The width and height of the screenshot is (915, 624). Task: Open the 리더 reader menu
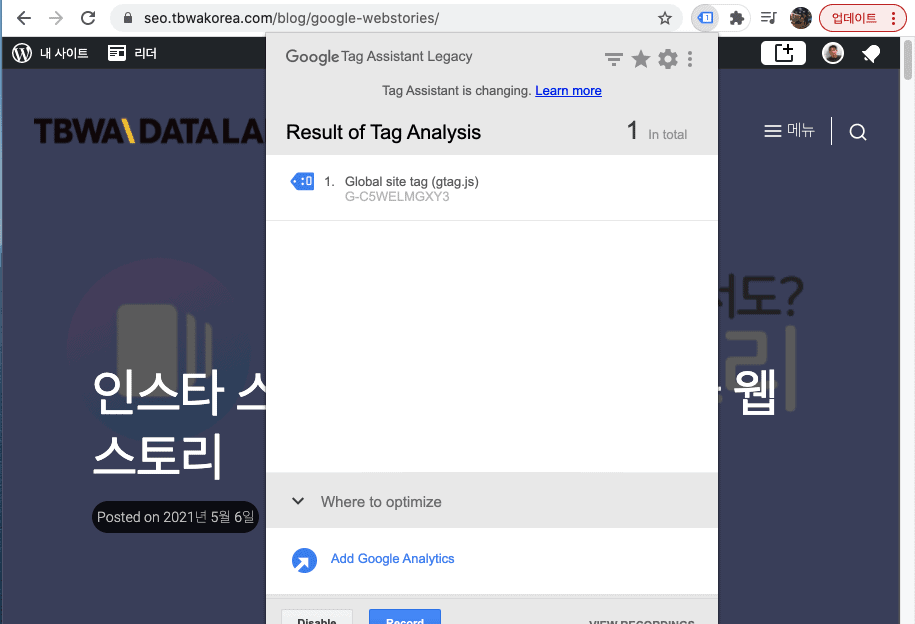[x=132, y=53]
